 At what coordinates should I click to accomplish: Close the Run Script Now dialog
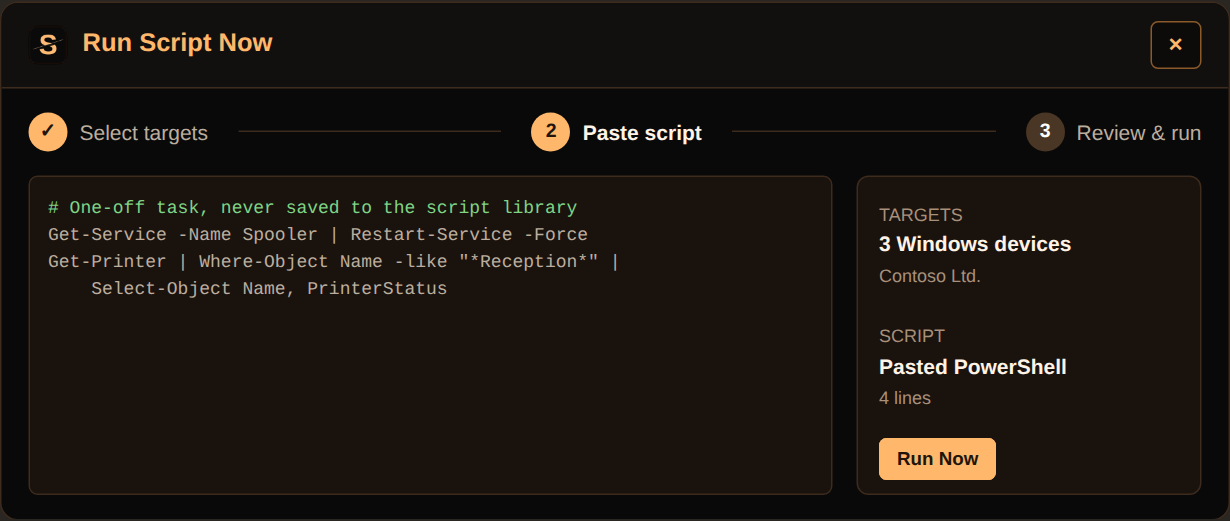coord(1176,45)
